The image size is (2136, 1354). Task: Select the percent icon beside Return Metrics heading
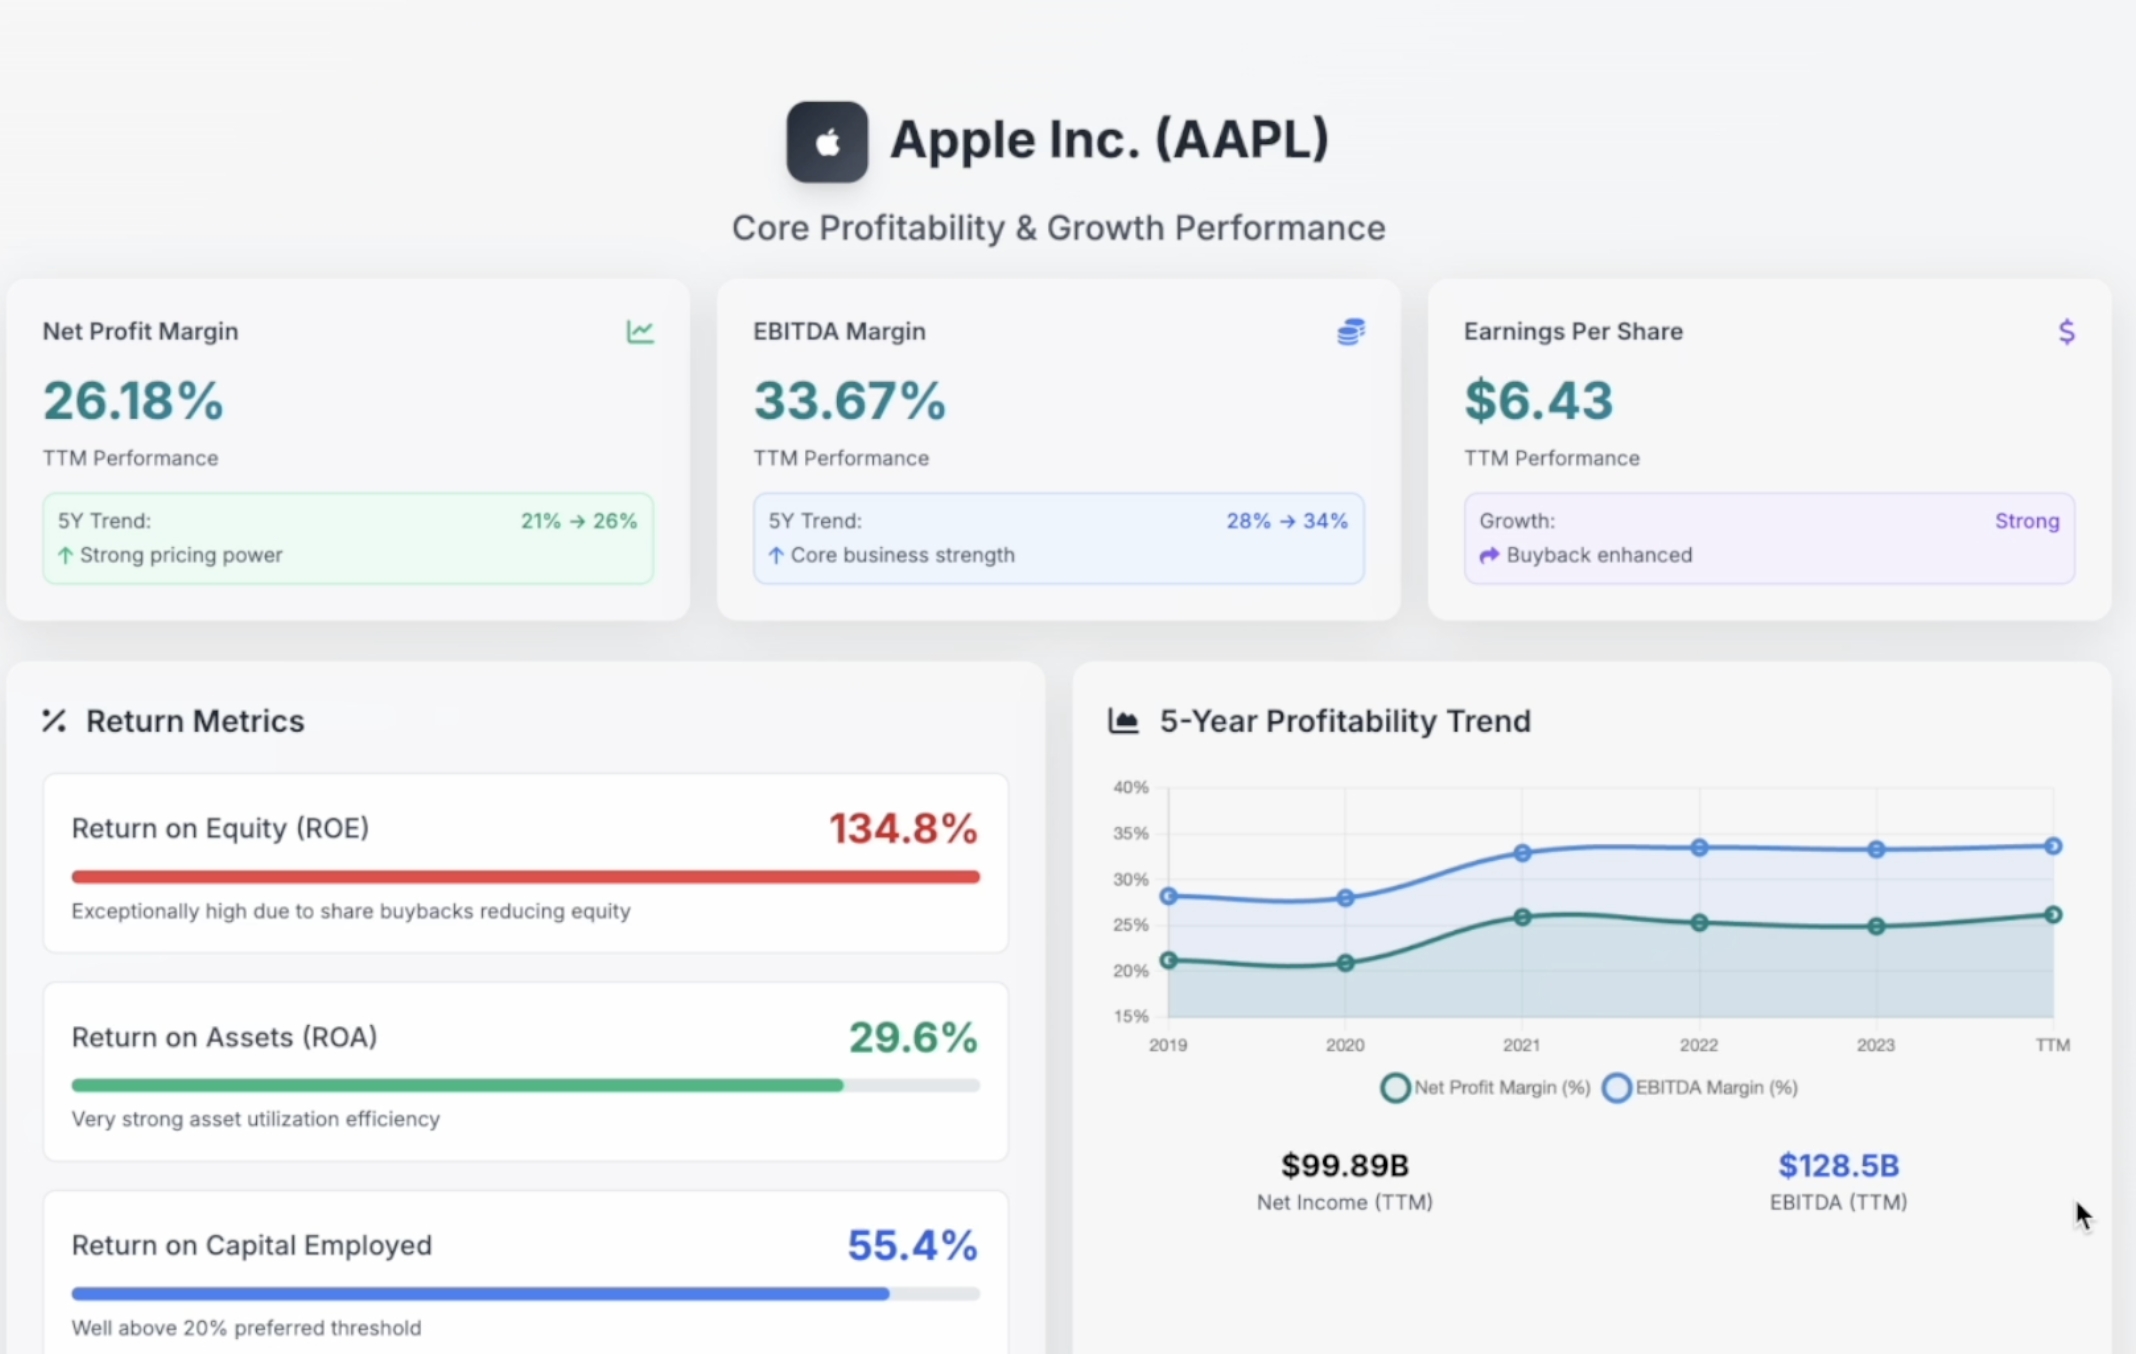(53, 721)
